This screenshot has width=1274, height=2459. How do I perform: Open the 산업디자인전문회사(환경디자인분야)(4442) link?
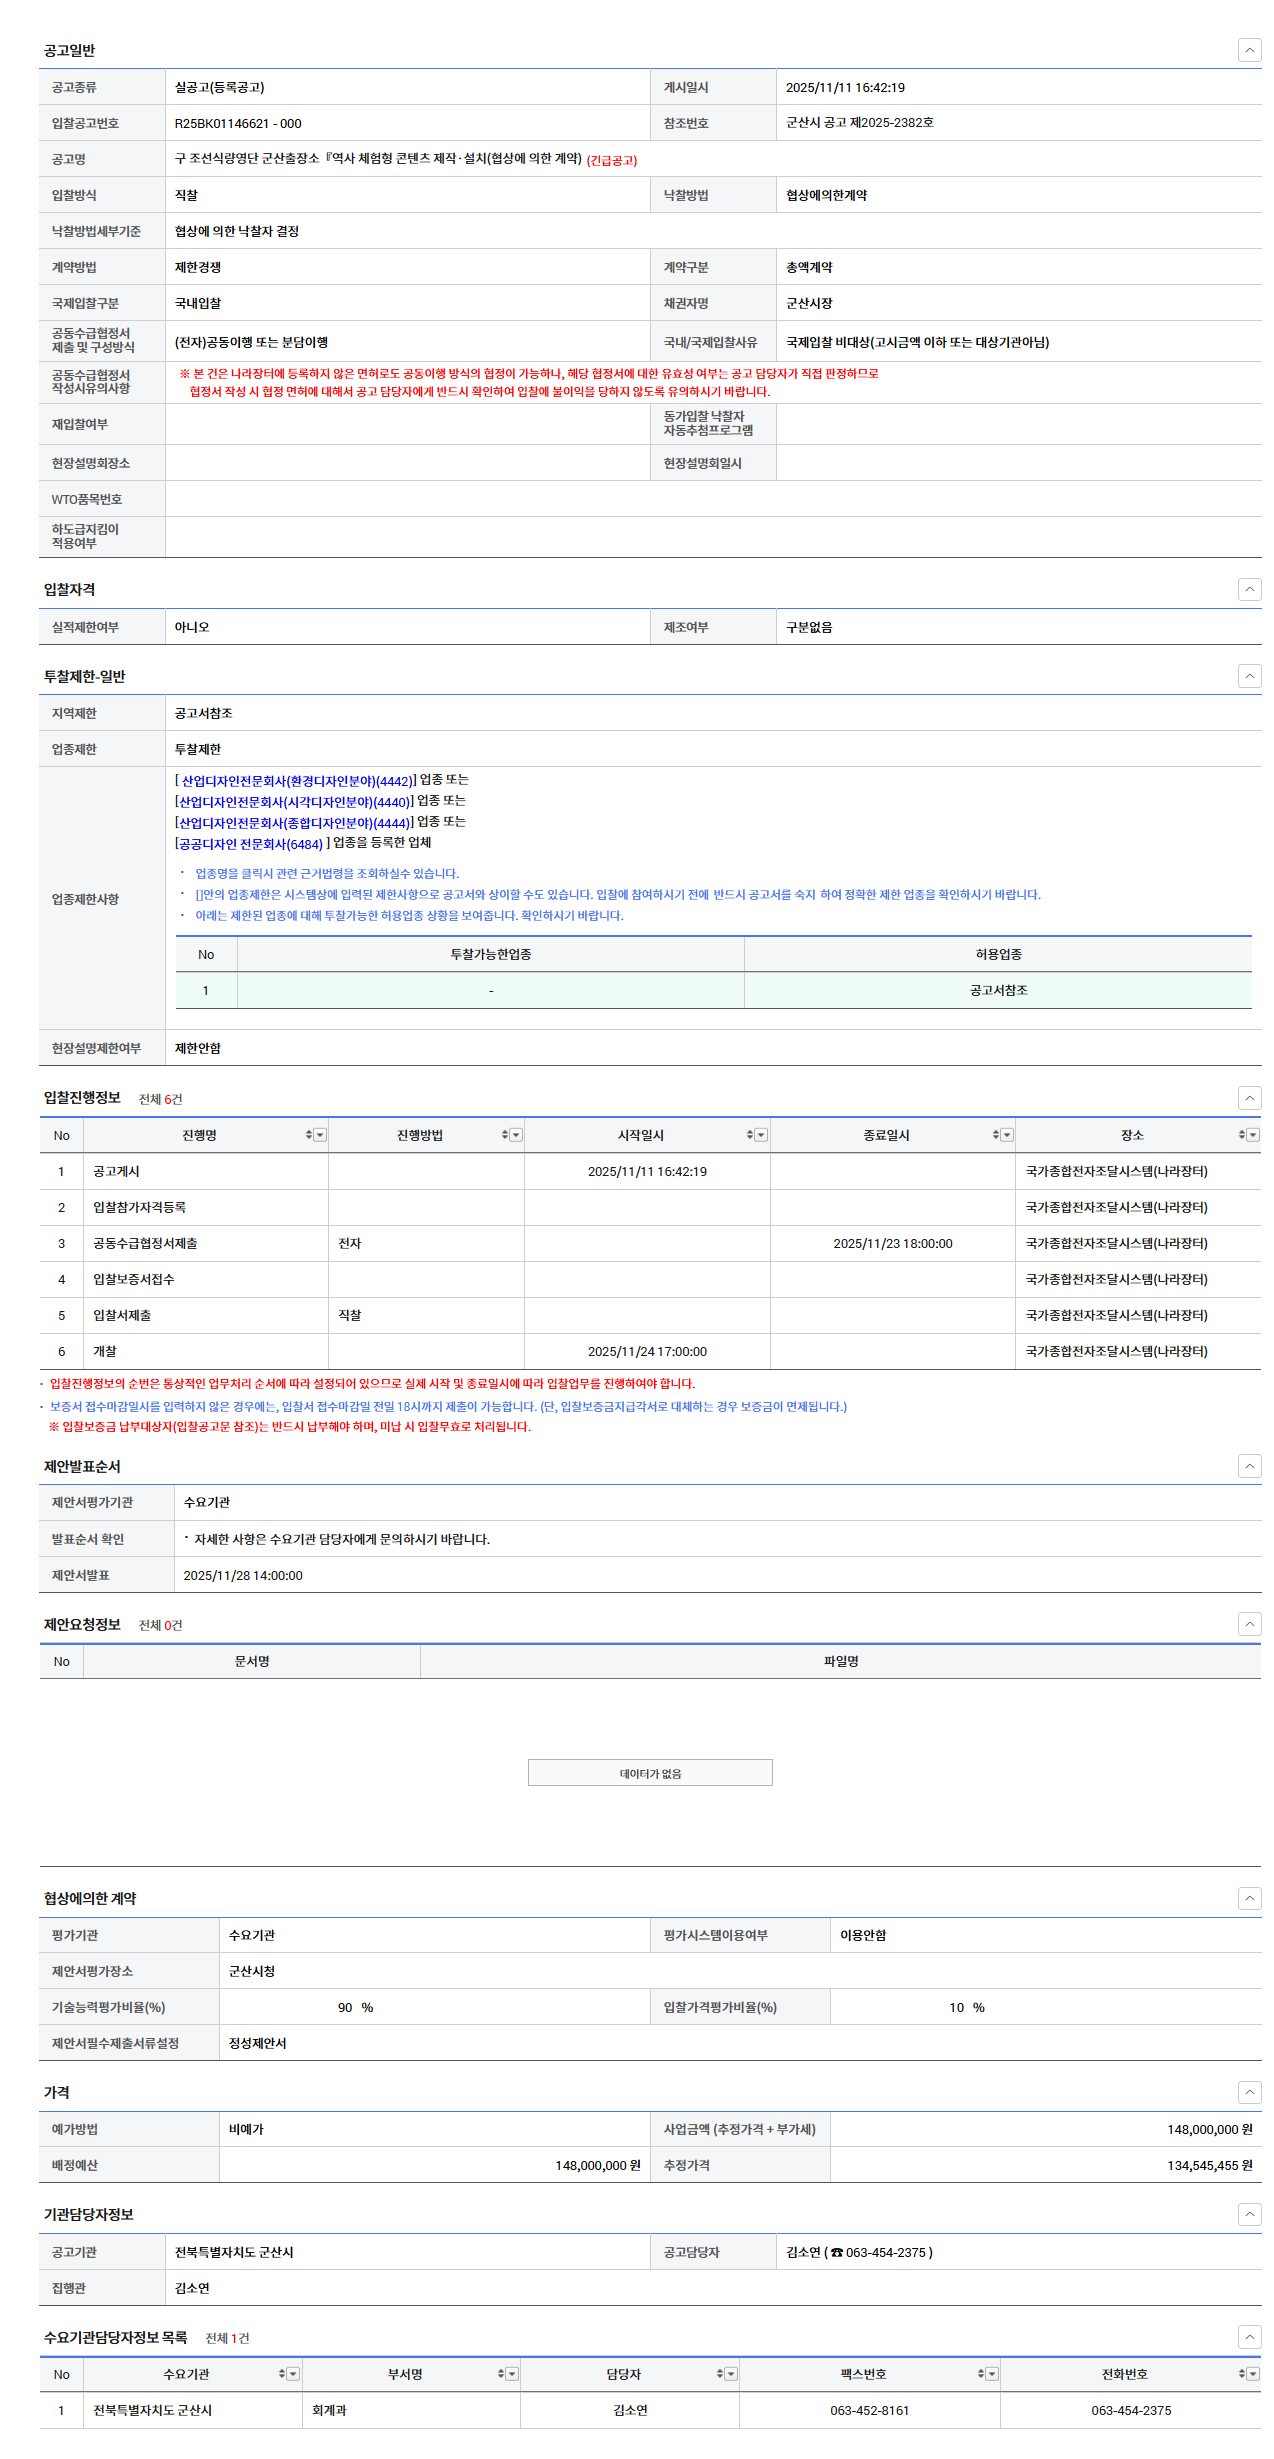coord(296,781)
